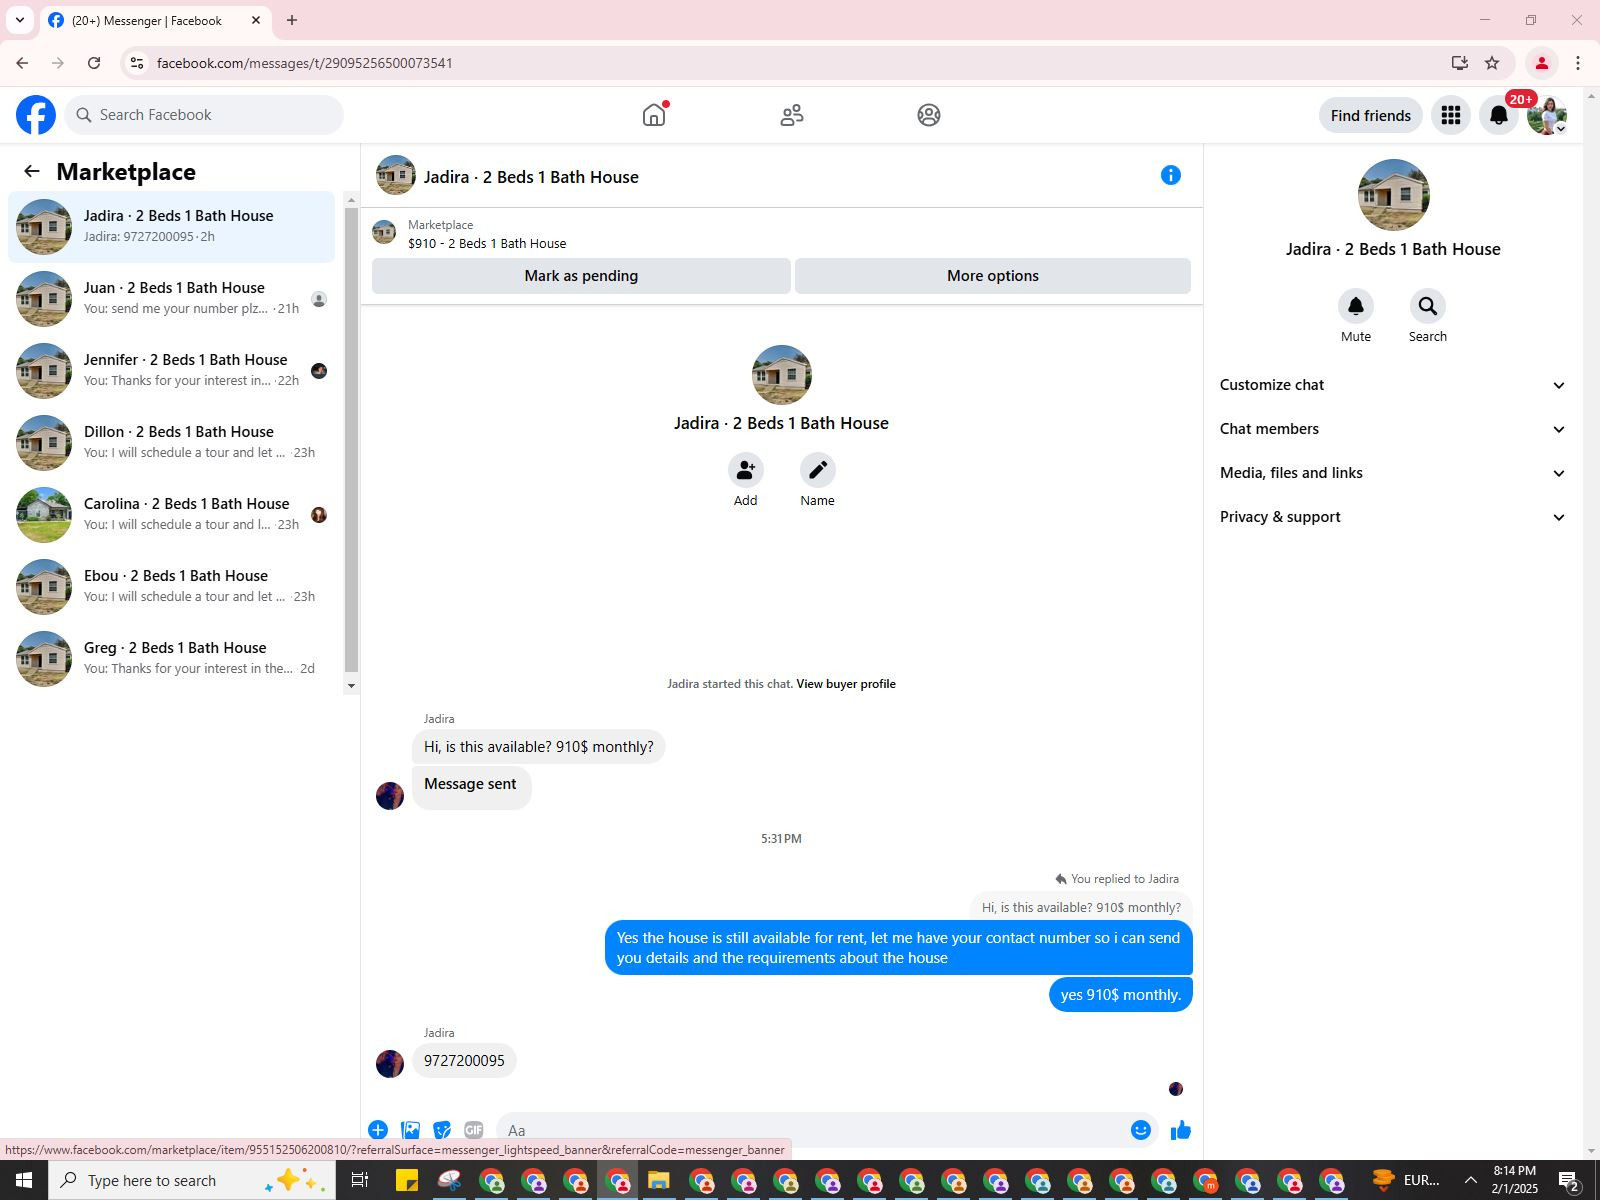Click the chat header title Jadira

click(x=531, y=177)
